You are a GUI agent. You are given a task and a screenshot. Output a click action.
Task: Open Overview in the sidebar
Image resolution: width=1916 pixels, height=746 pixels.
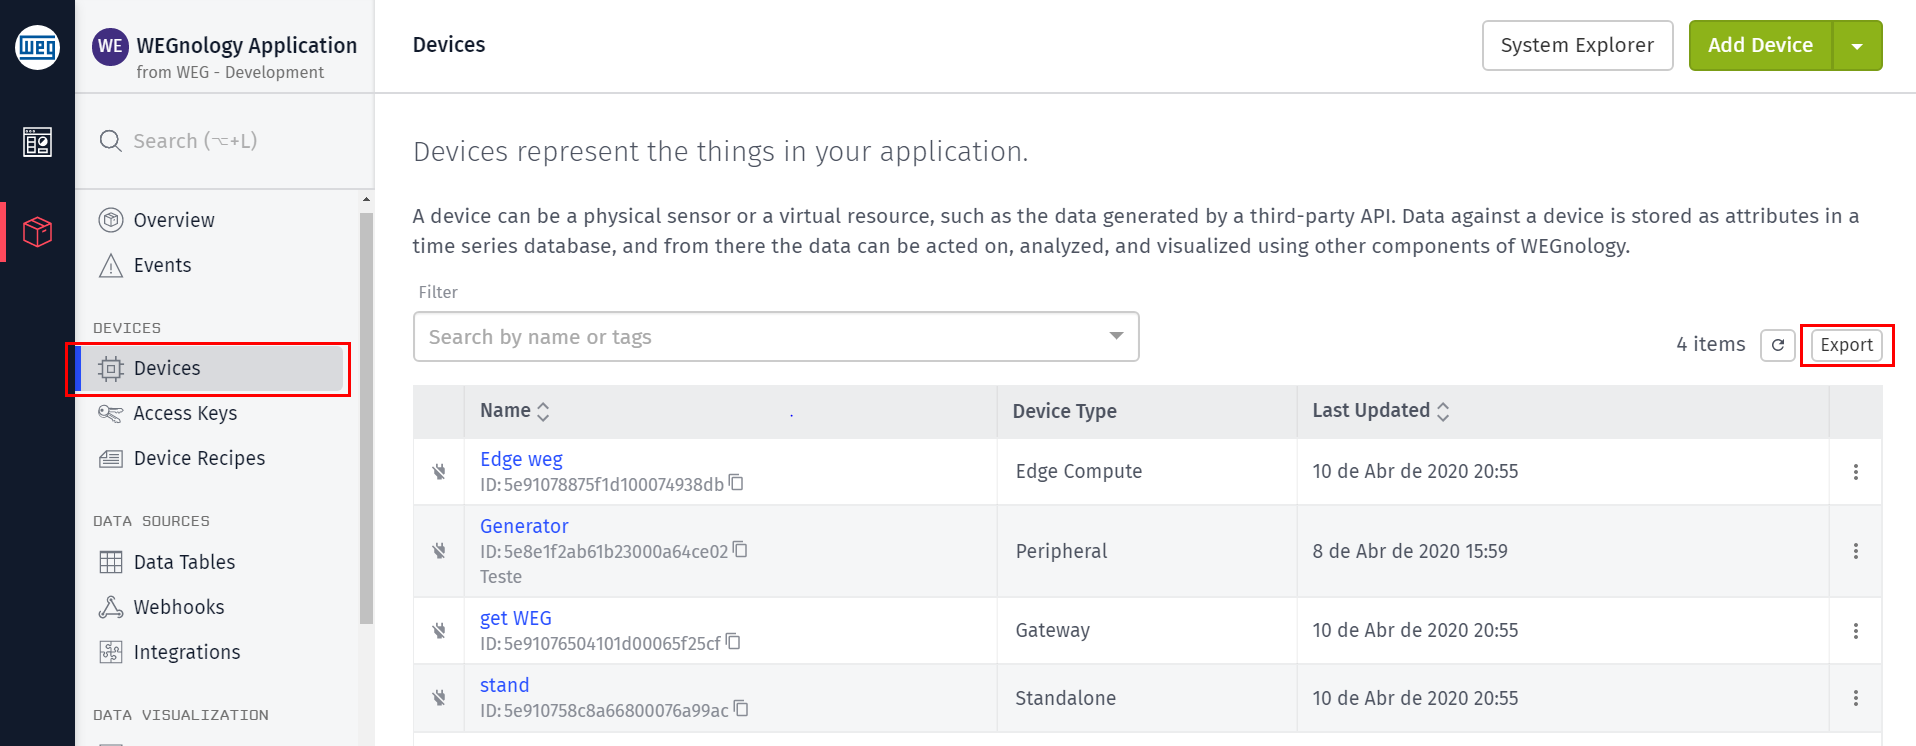[174, 220]
